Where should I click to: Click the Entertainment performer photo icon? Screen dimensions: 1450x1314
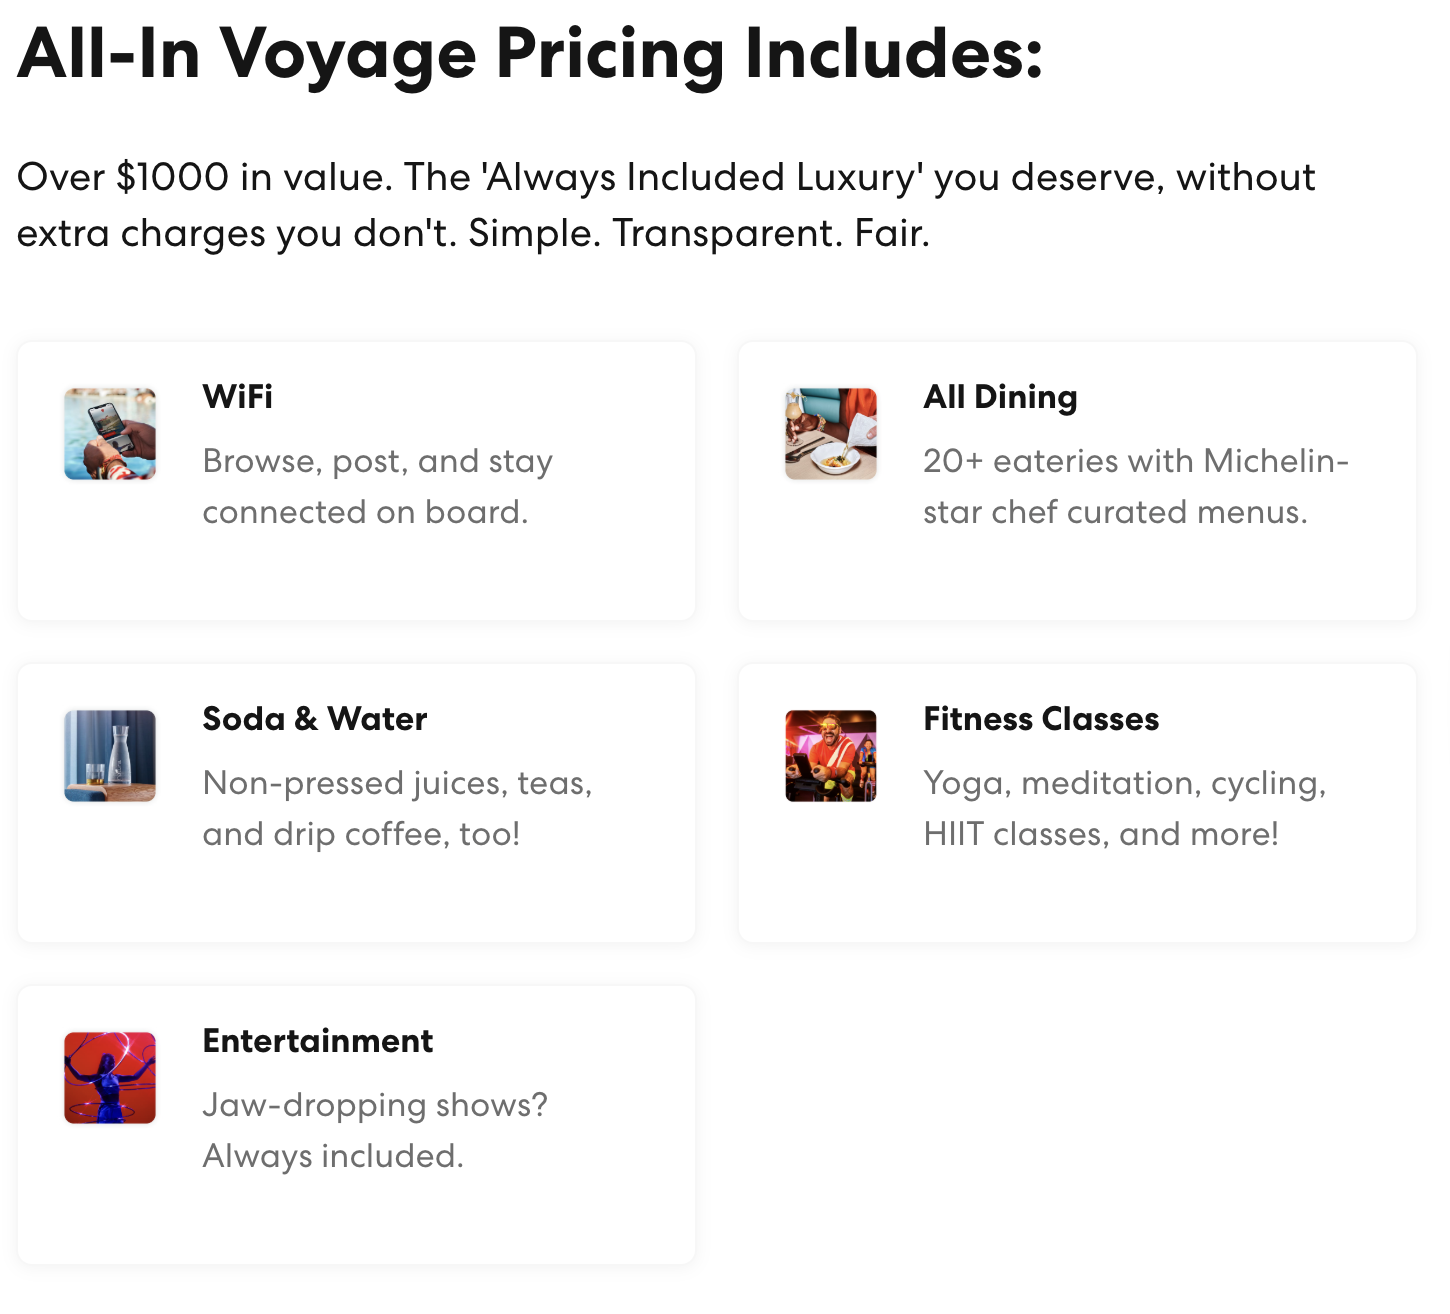point(110,1078)
